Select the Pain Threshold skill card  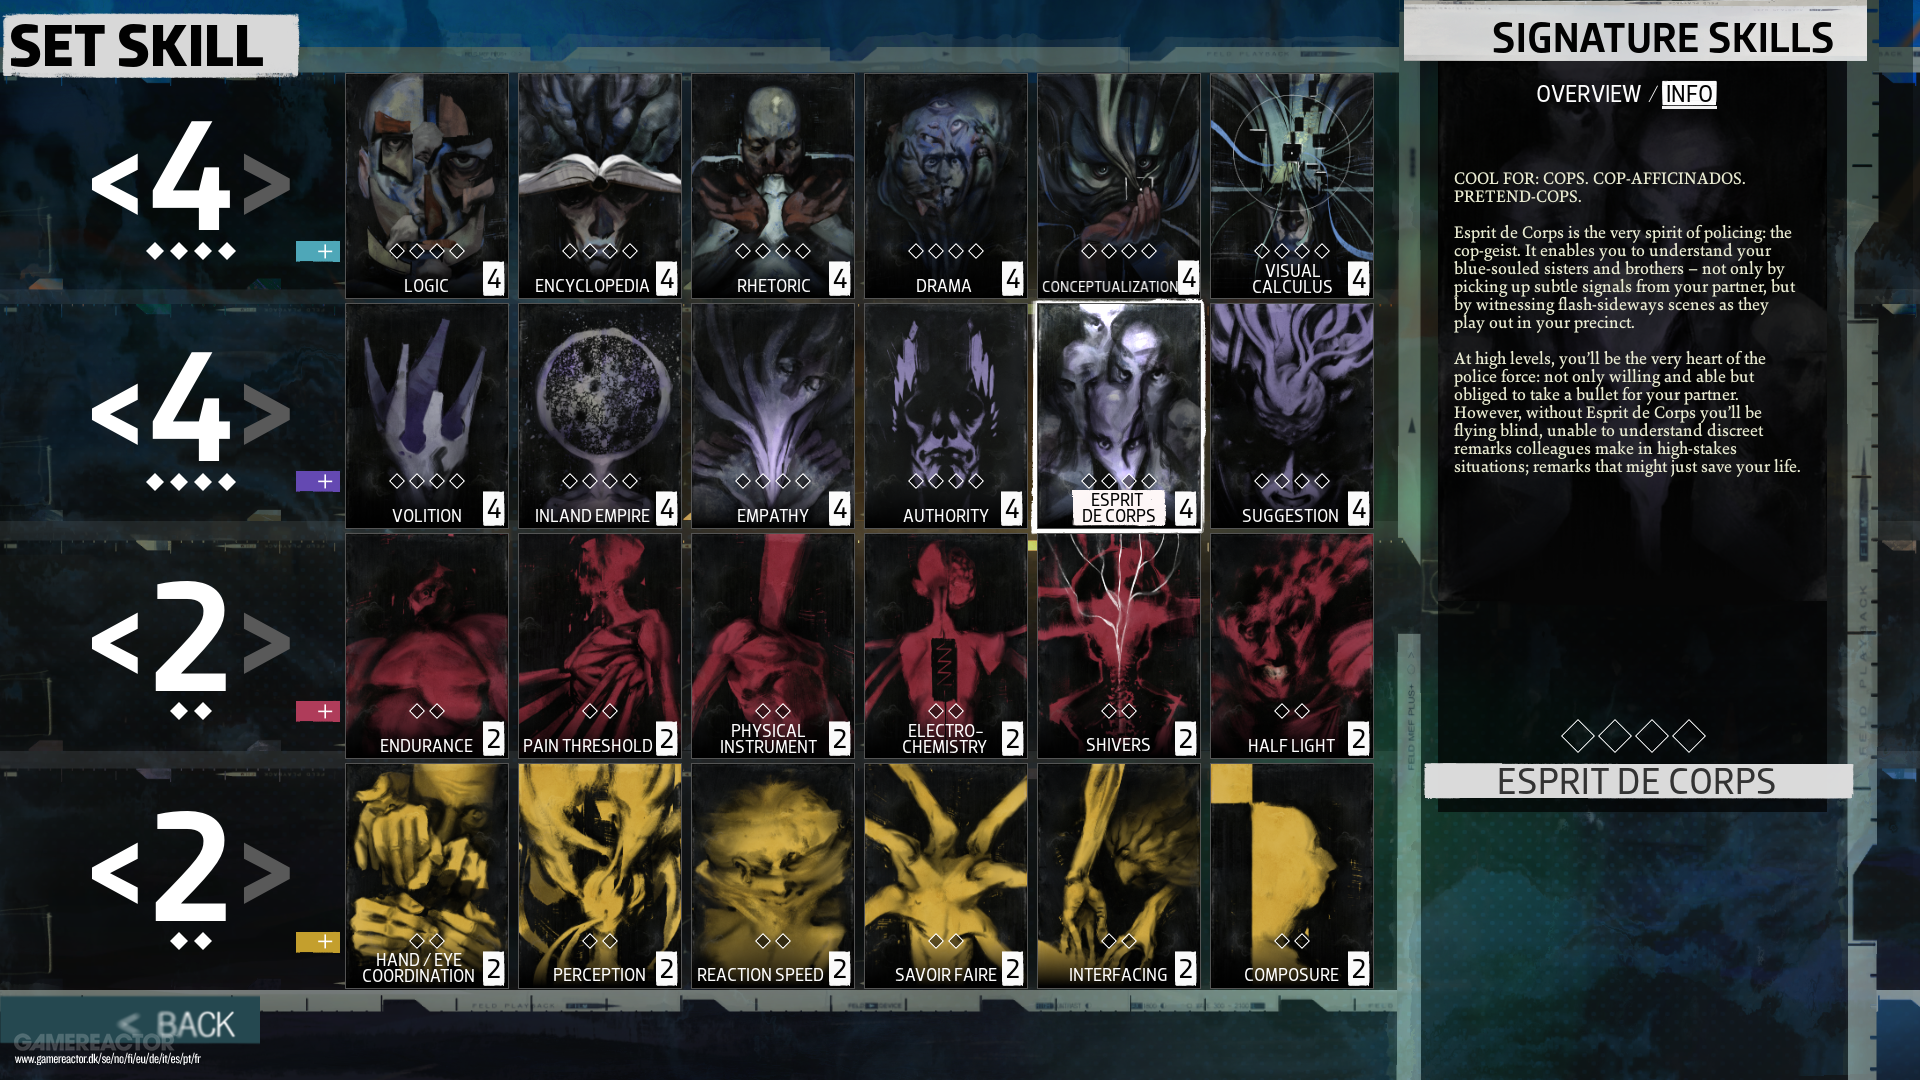(600, 646)
